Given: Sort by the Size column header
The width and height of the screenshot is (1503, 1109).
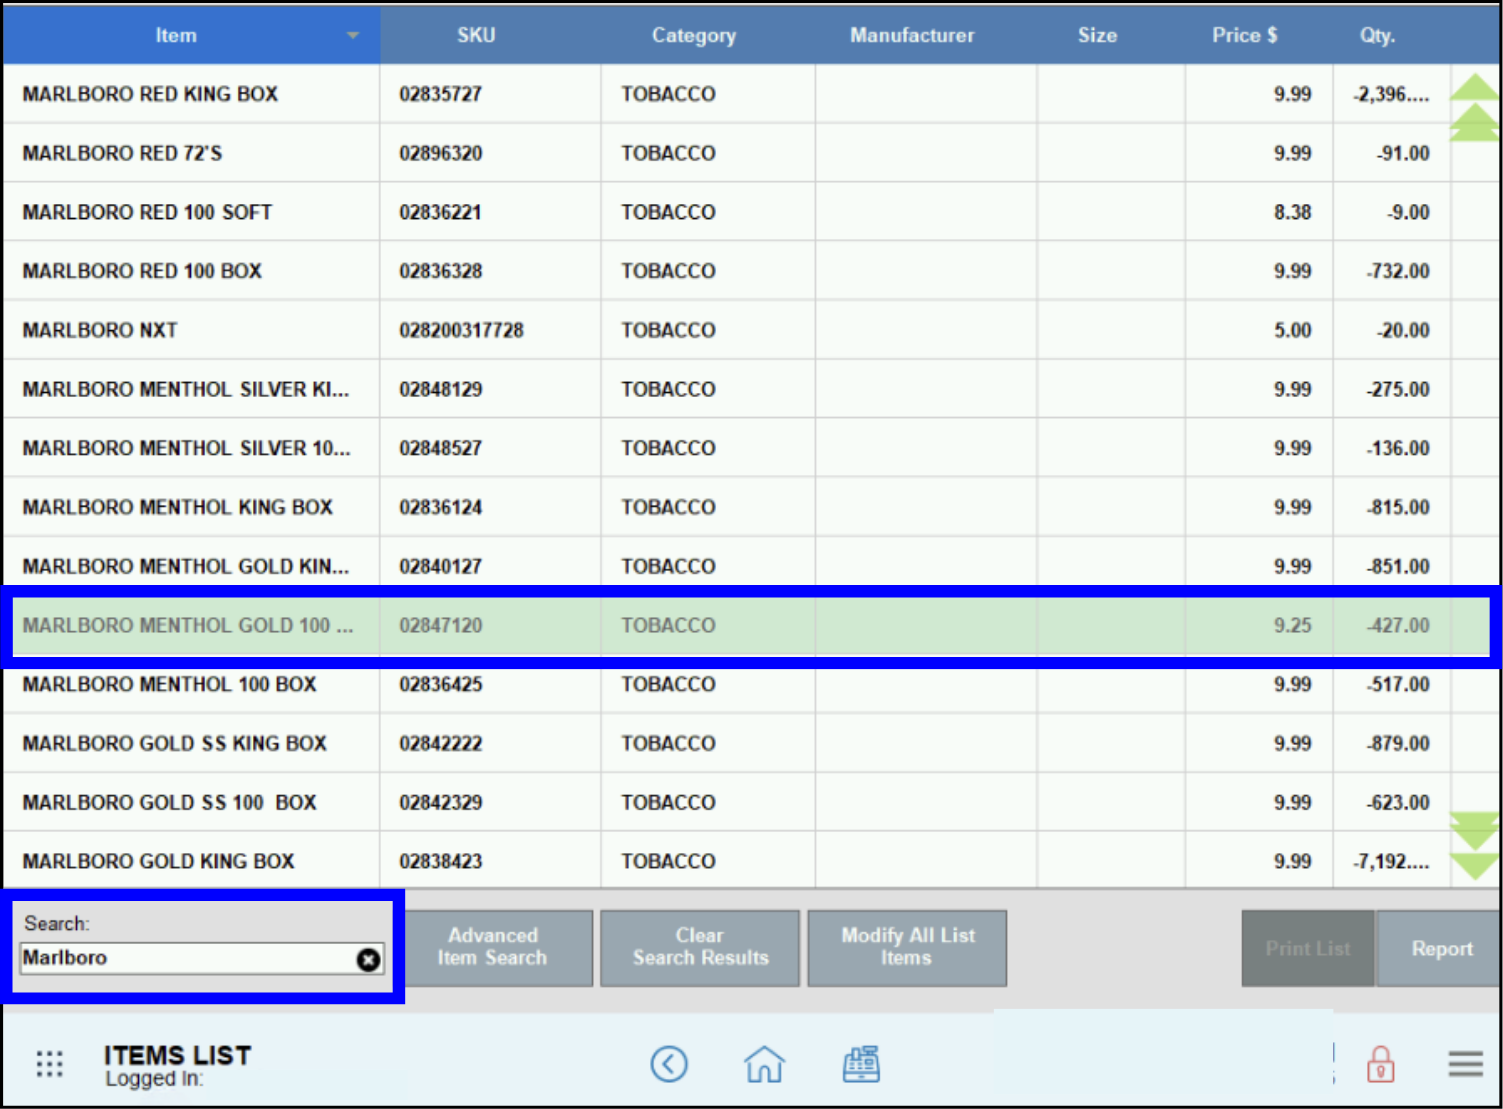Looking at the screenshot, I should (x=1111, y=35).
